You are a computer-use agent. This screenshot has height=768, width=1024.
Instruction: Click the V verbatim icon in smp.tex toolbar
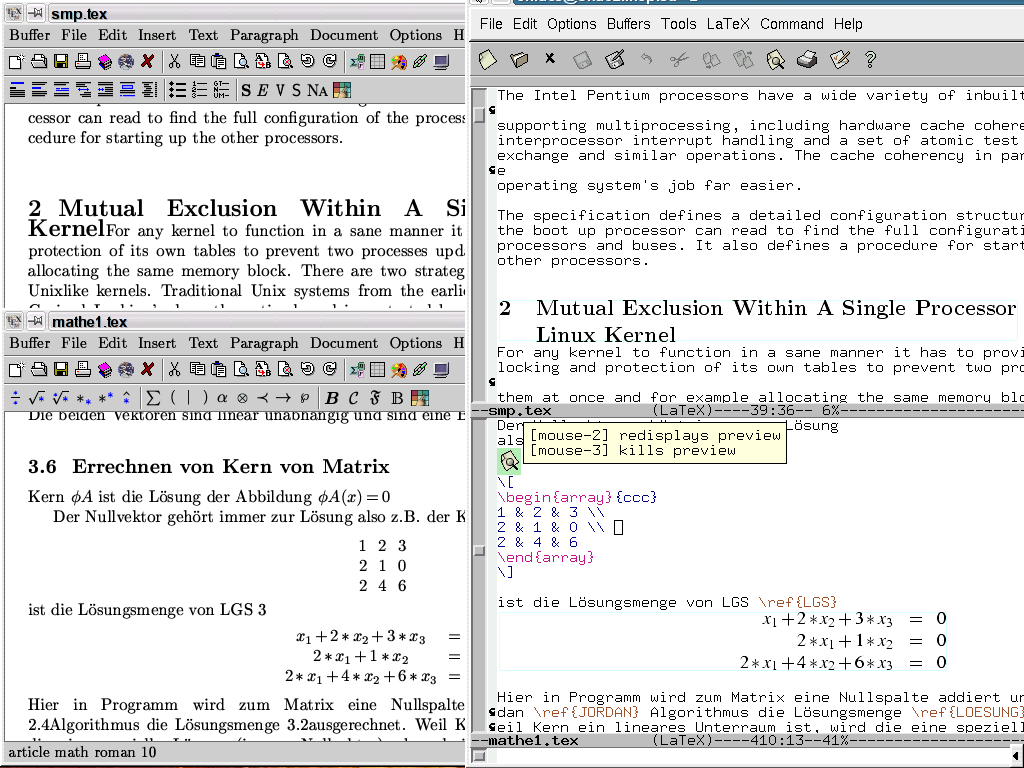pyautogui.click(x=280, y=90)
